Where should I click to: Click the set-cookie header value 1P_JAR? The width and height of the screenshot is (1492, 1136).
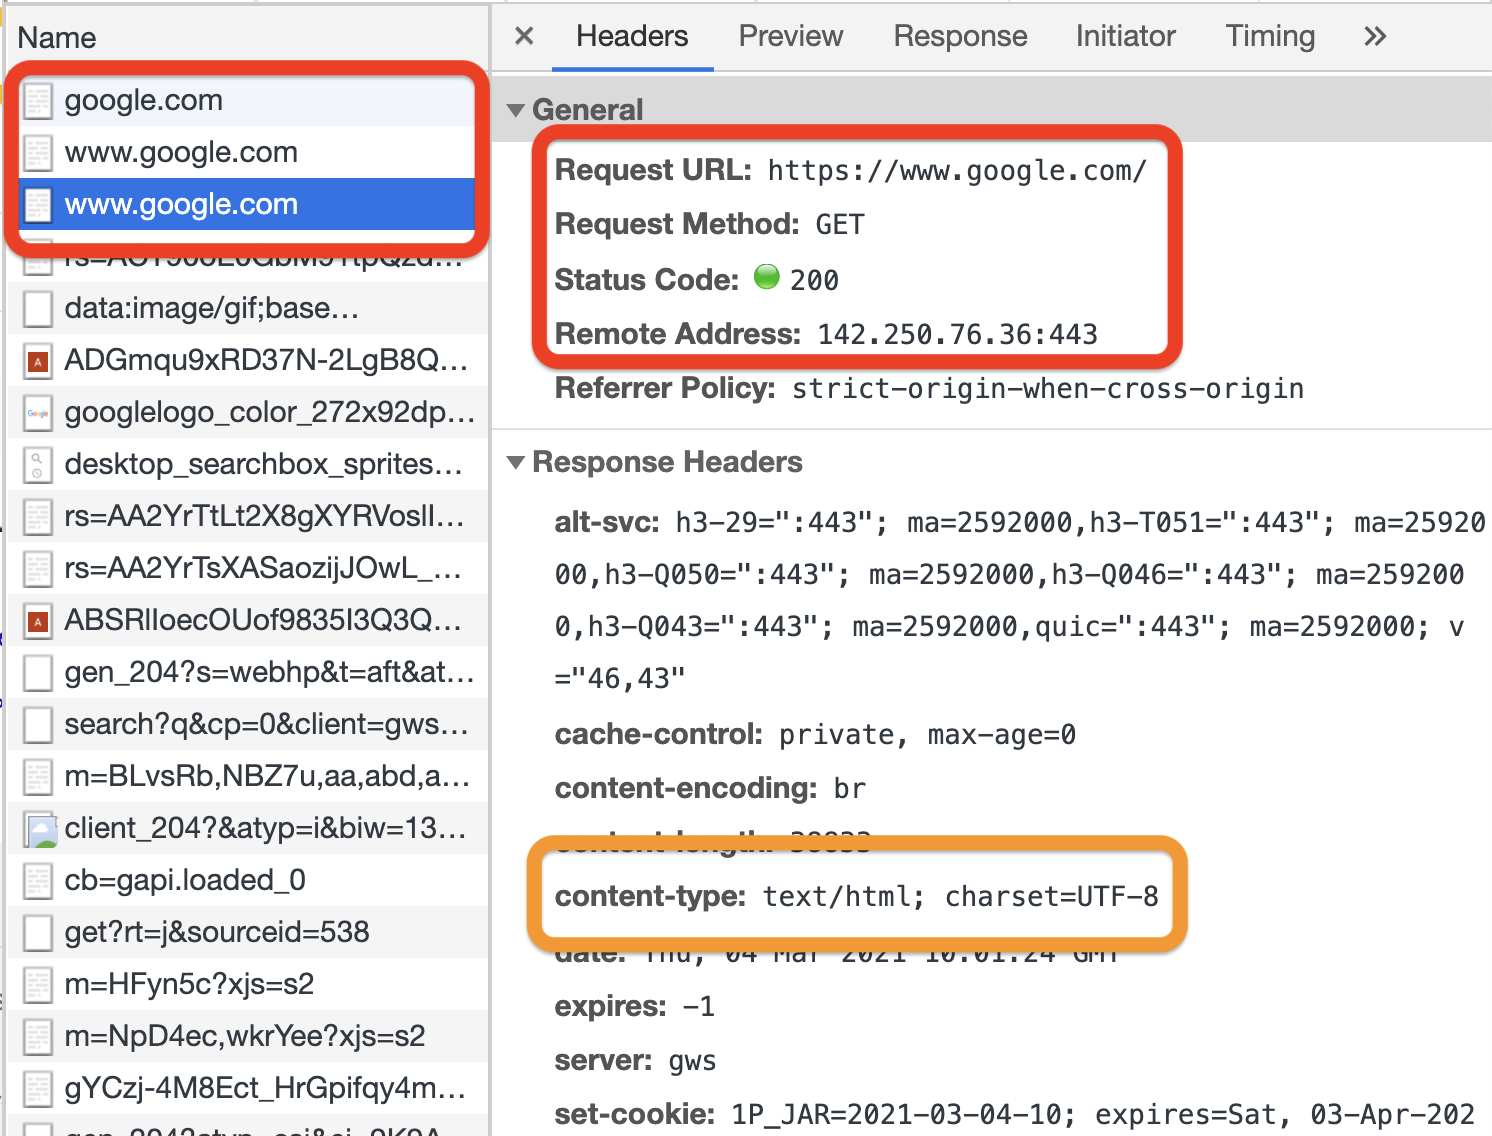pos(1103,1114)
